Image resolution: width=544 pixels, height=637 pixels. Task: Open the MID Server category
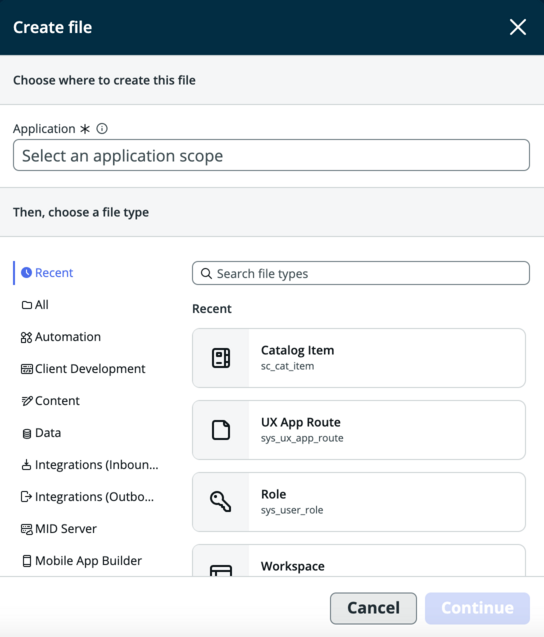(x=59, y=529)
